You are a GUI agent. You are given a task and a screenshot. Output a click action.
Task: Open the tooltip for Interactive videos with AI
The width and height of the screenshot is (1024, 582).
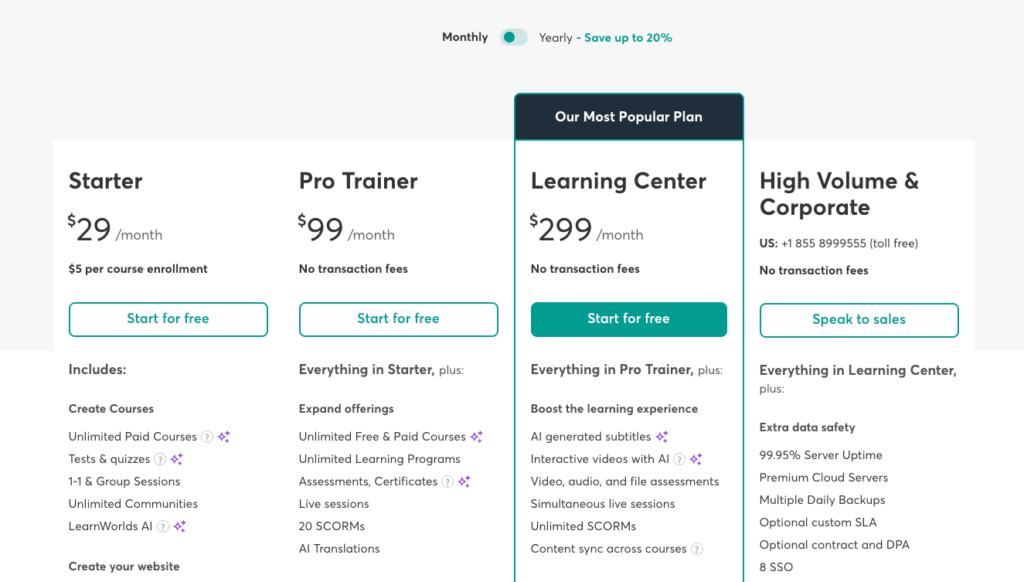click(x=679, y=459)
